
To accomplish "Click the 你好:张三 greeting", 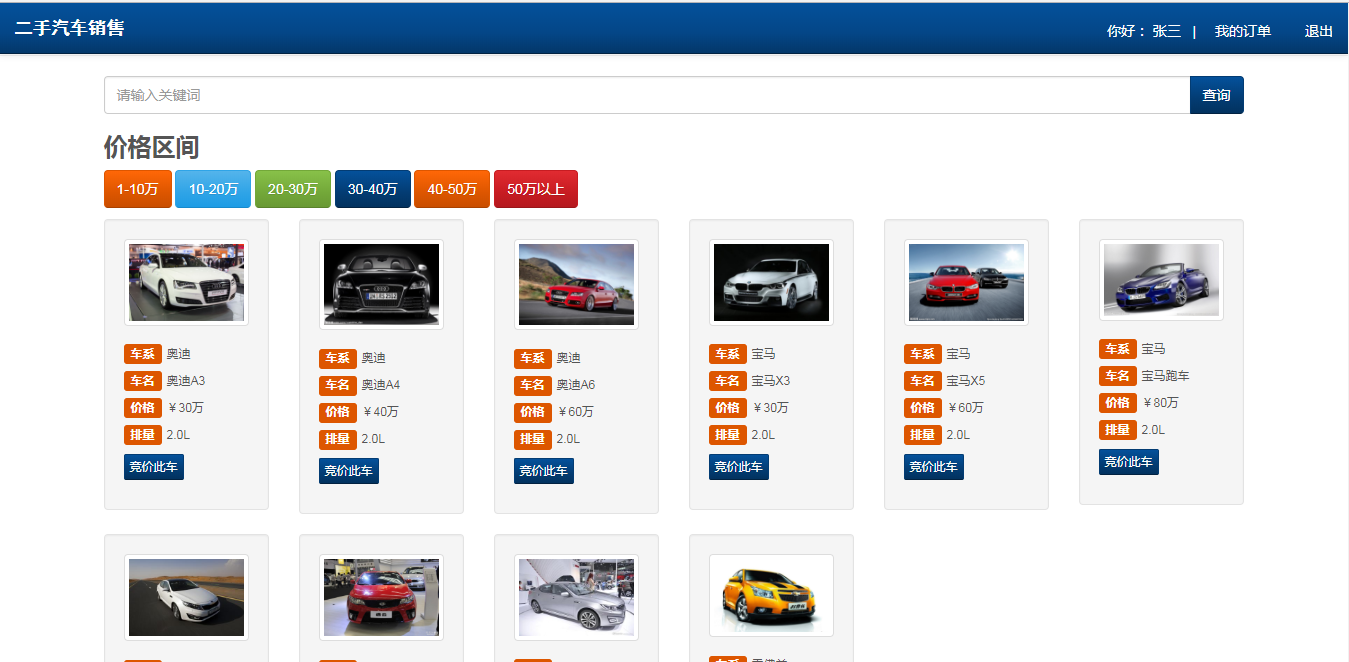I will point(1144,31).
